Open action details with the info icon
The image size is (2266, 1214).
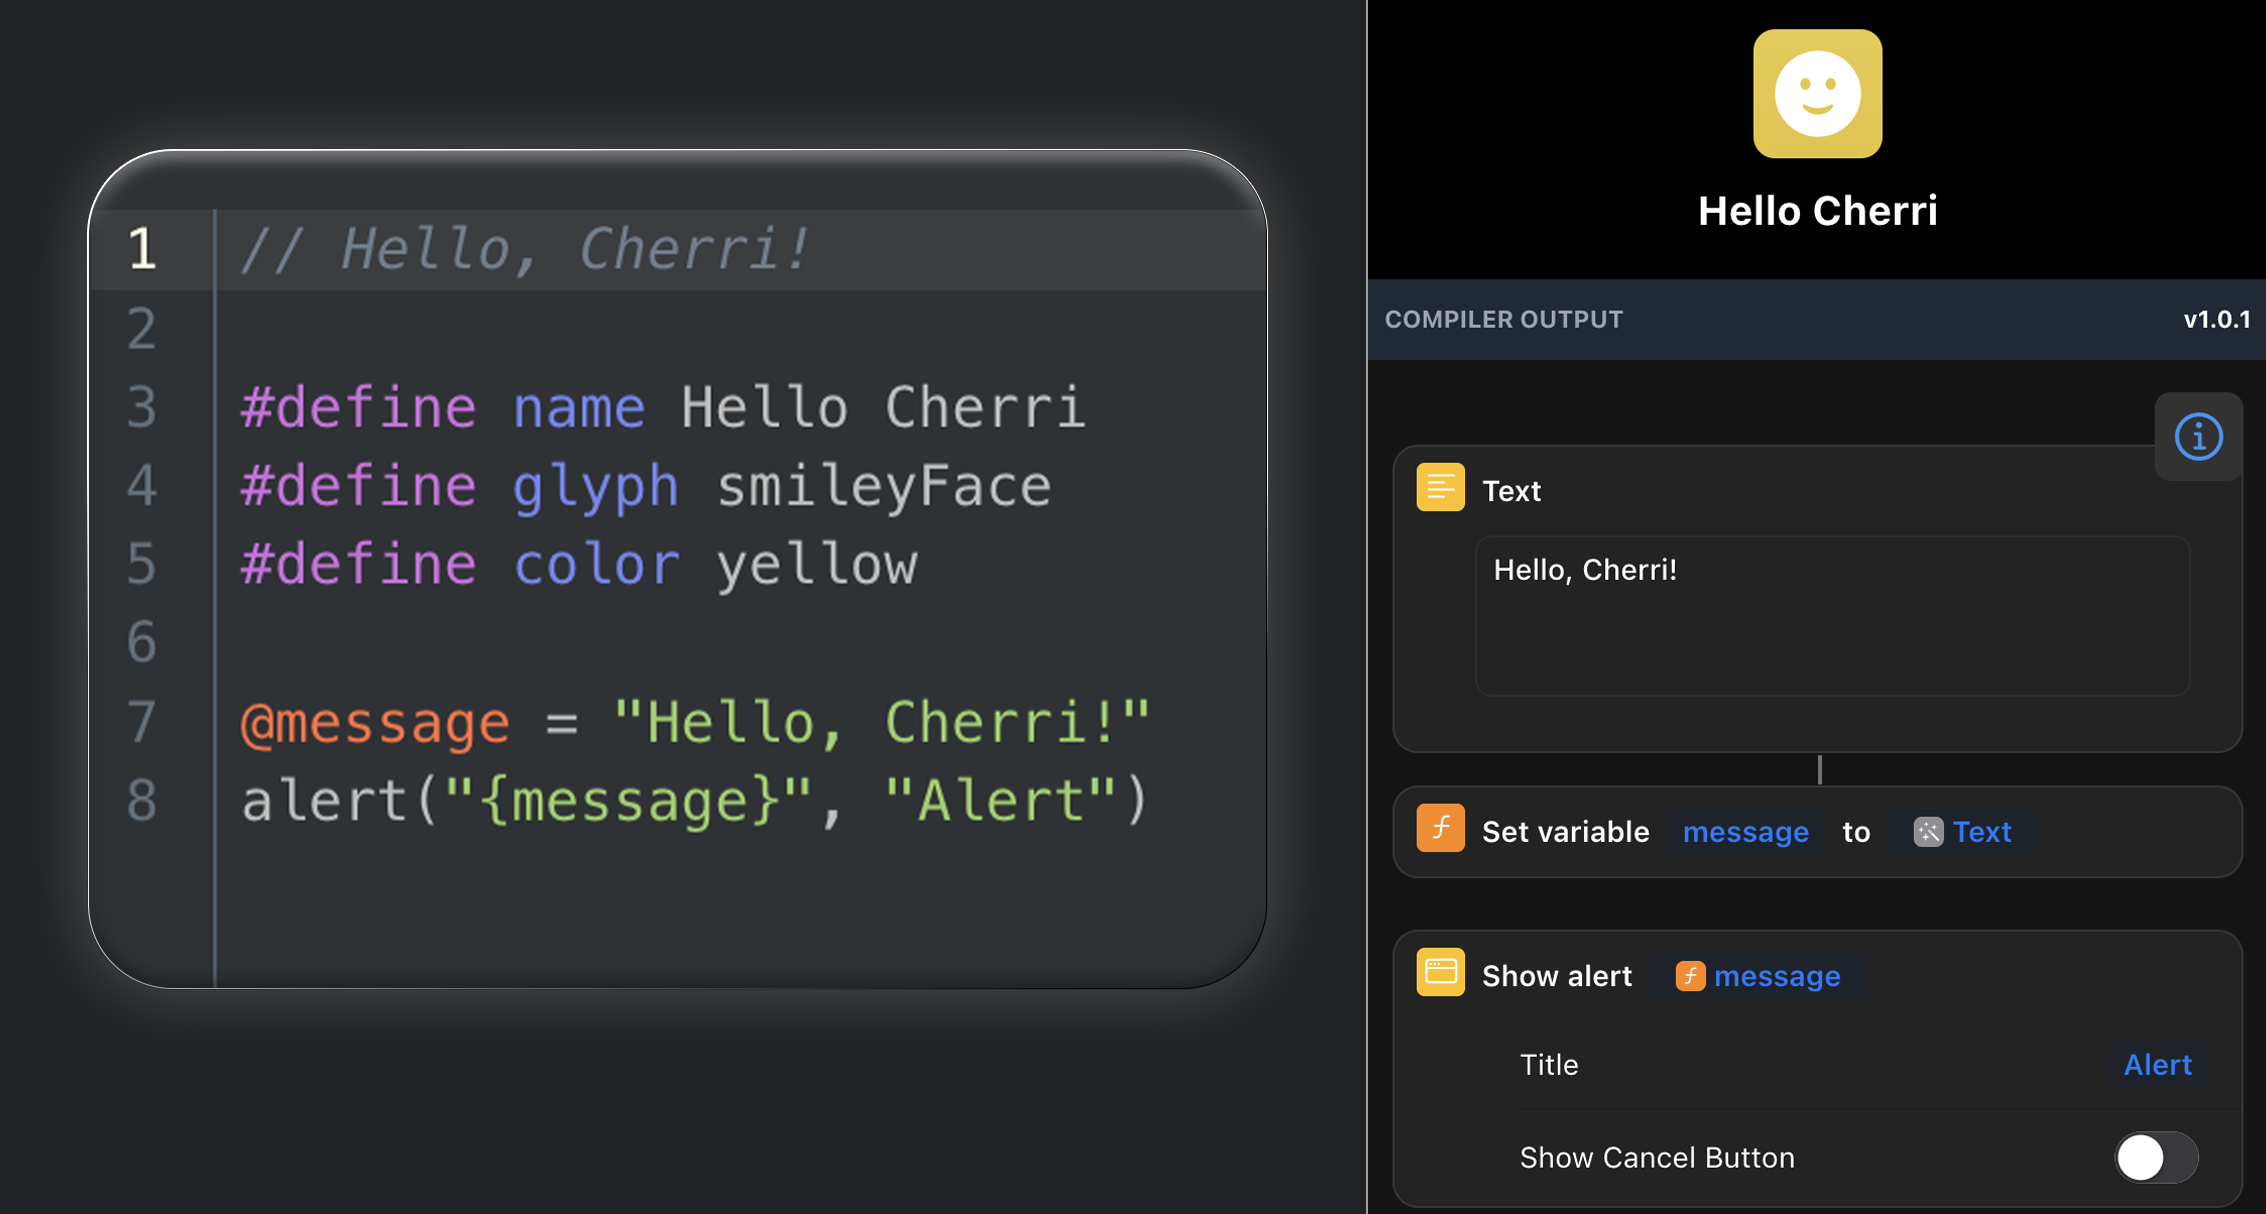(2198, 437)
